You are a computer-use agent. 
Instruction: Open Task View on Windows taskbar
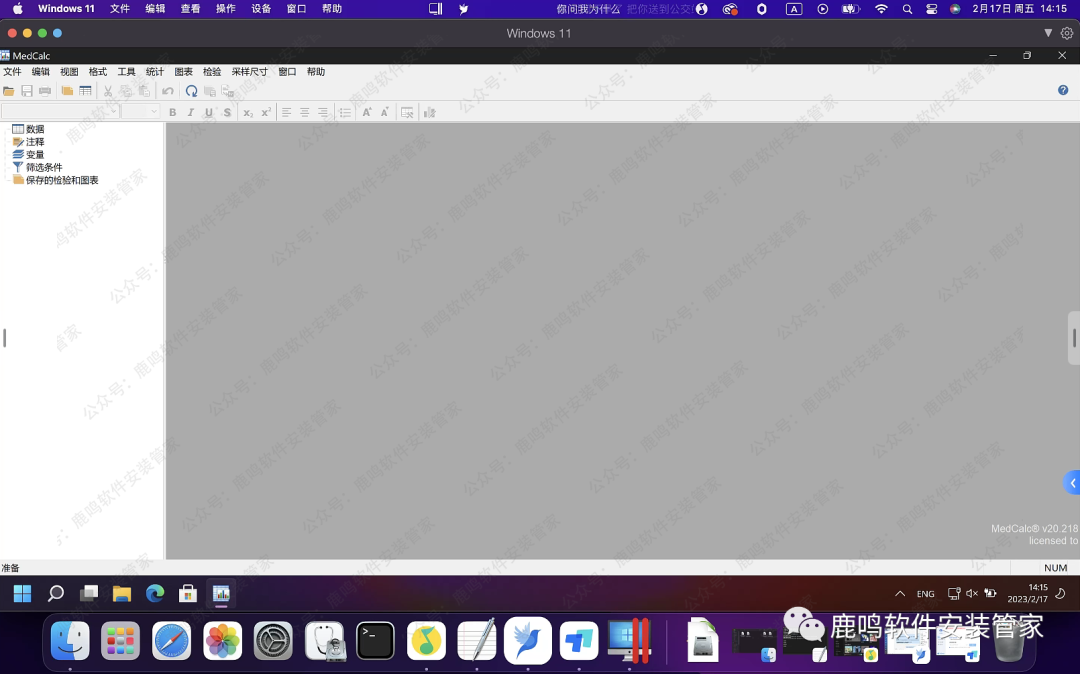[89, 593]
